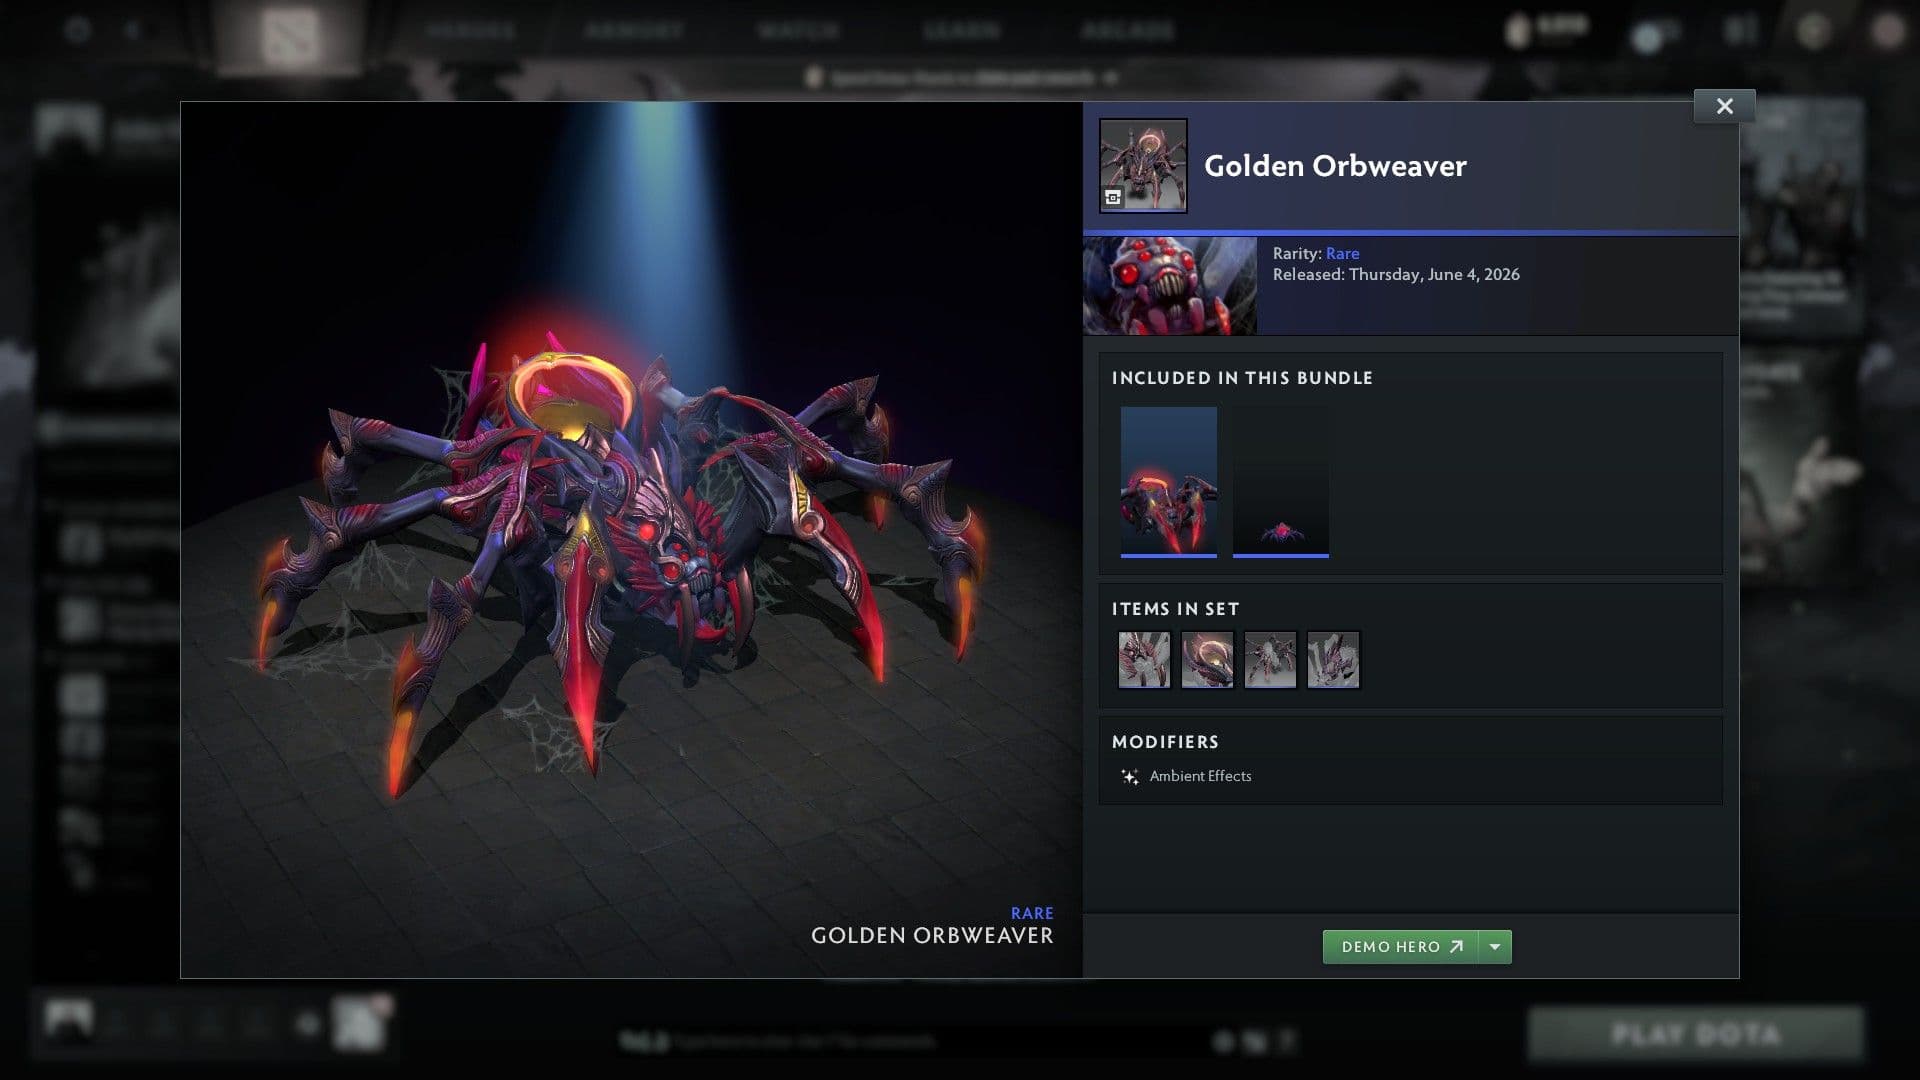This screenshot has height=1080, width=1920.
Task: Click the blue 'Rare' rarity link
Action: click(1342, 253)
